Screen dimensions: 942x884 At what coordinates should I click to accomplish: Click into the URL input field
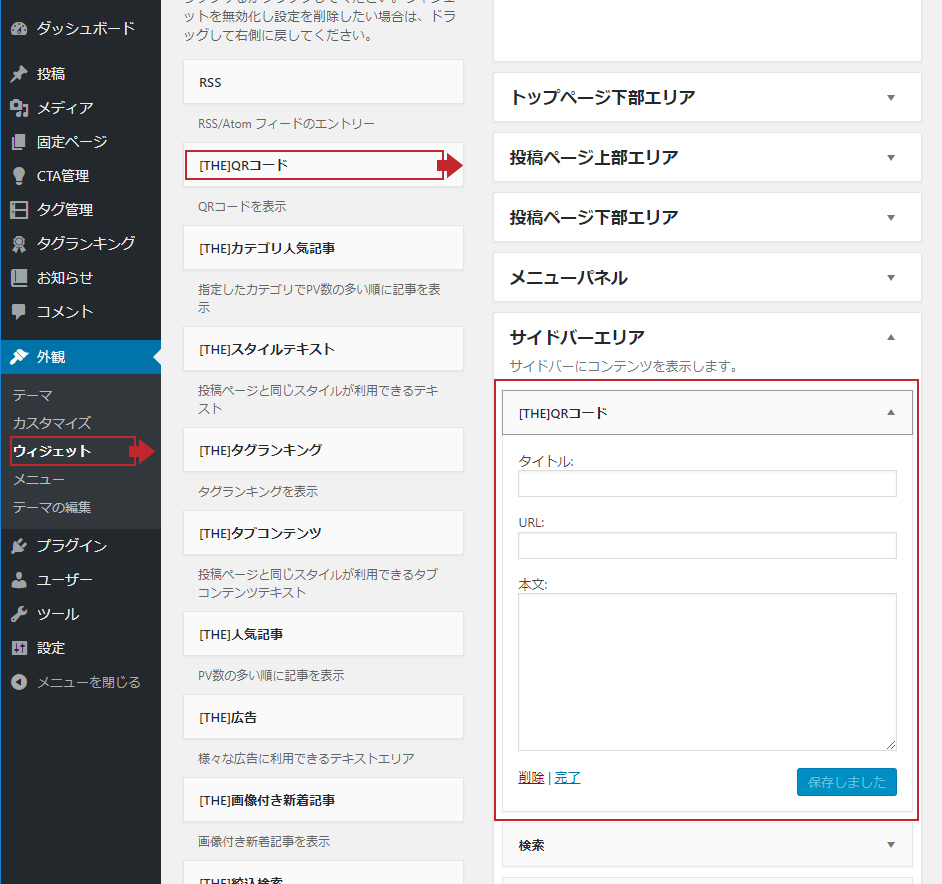[707, 545]
